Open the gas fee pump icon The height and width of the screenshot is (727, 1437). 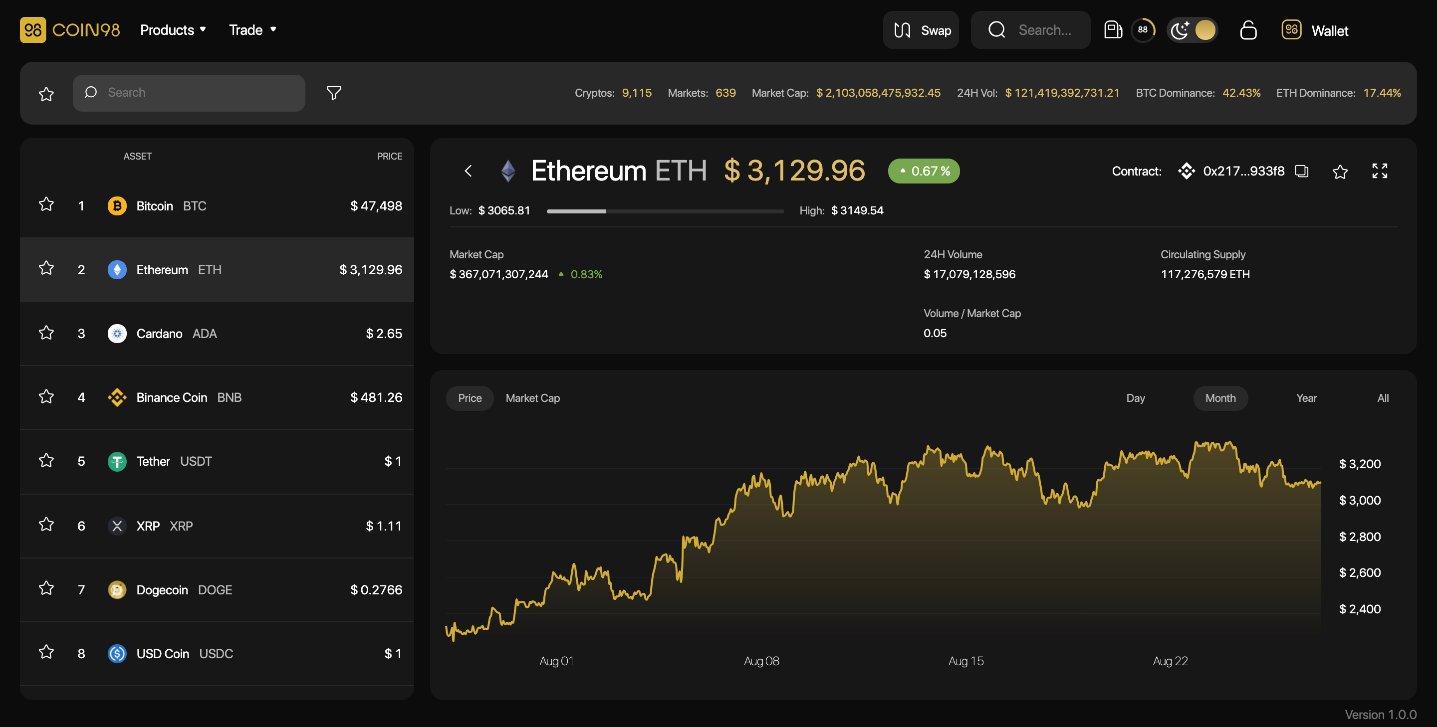coord(1112,30)
